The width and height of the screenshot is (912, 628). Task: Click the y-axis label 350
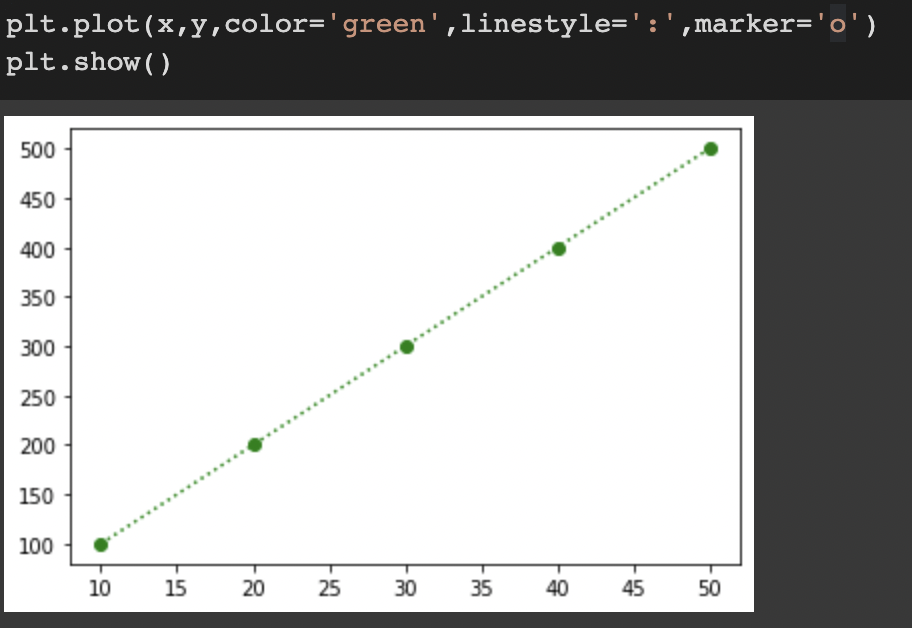click(x=37, y=298)
